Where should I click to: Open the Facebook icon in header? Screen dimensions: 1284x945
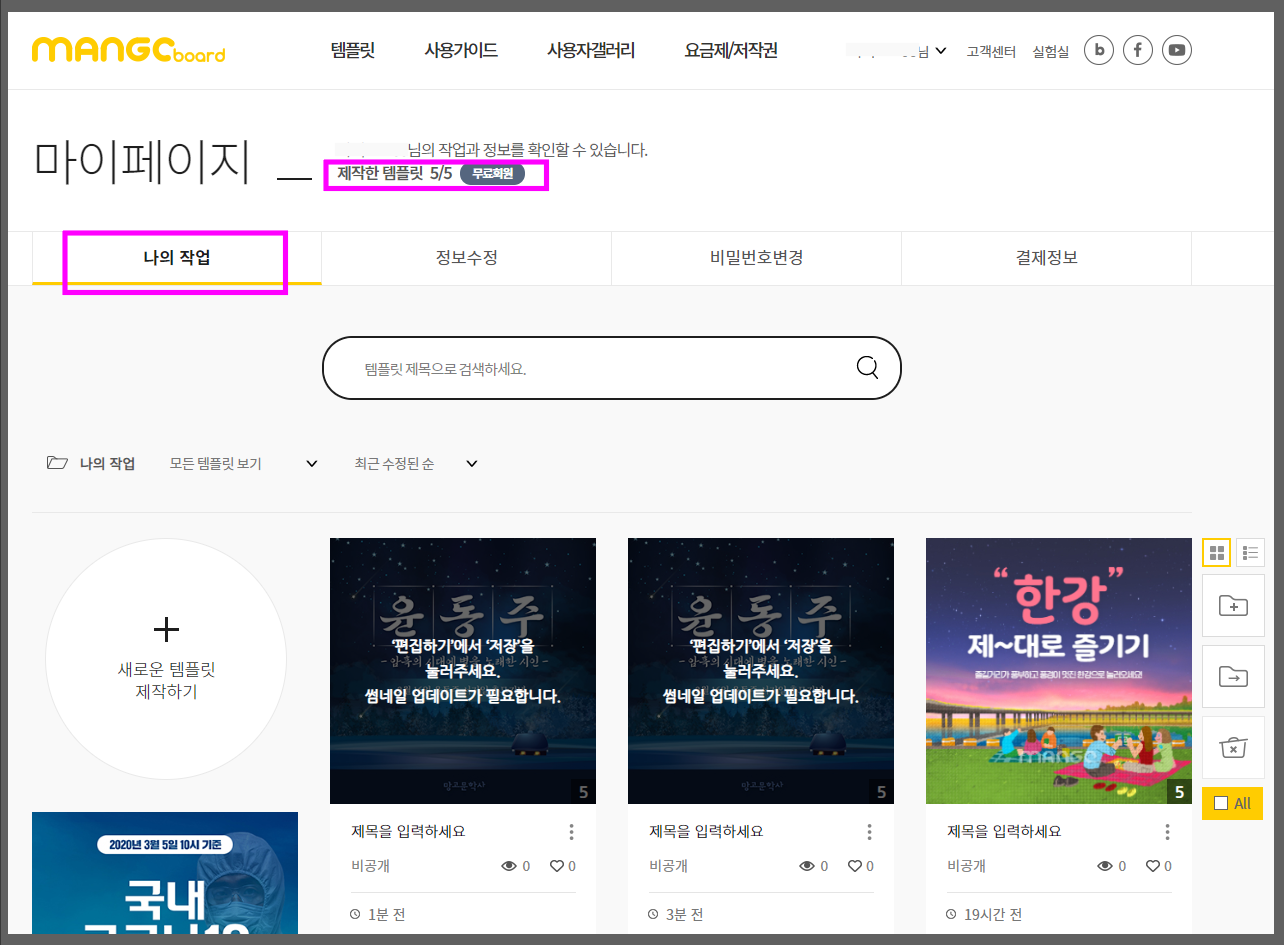pyautogui.click(x=1138, y=49)
